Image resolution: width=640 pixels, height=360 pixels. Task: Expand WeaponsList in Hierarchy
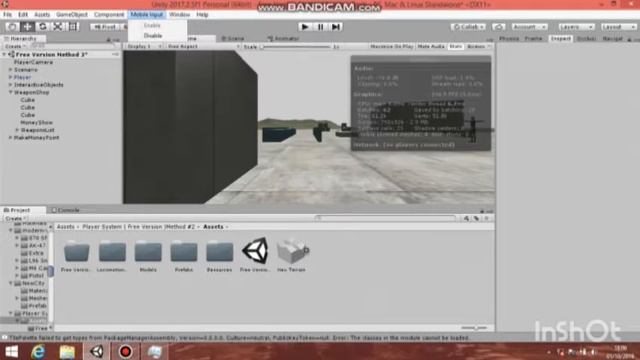pos(17,130)
